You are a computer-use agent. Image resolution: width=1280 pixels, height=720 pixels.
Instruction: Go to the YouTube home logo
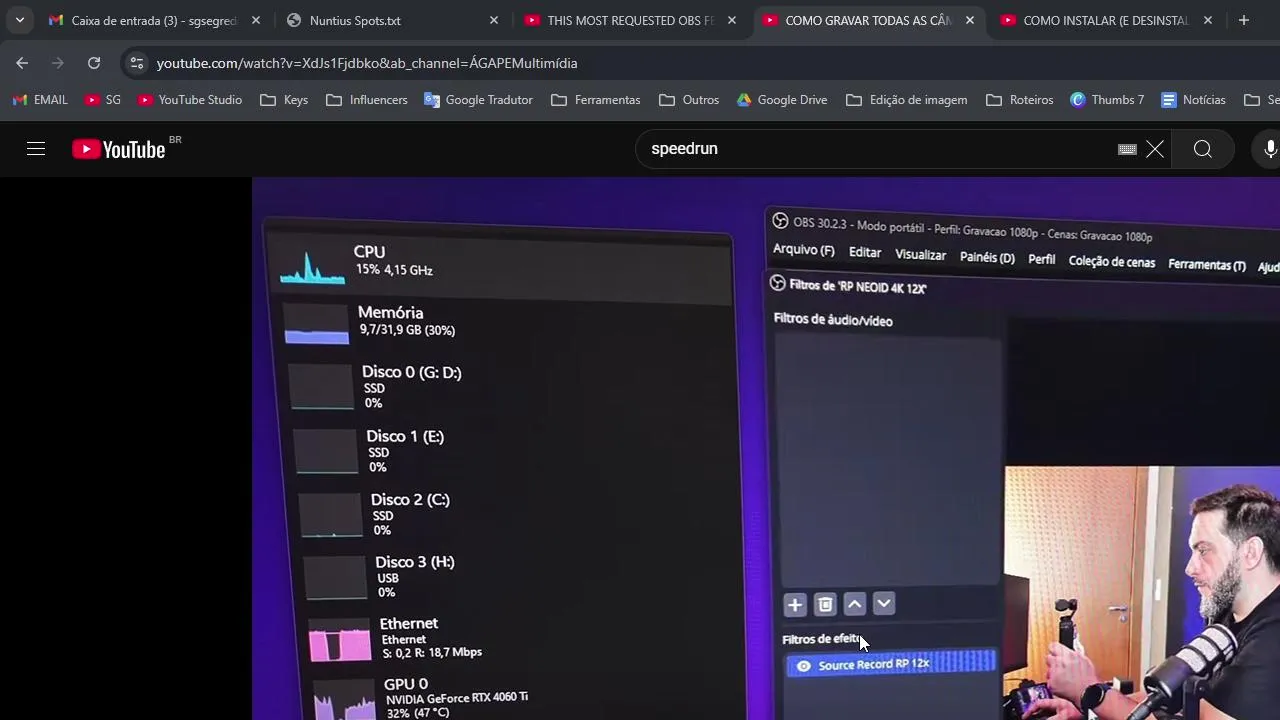pos(119,149)
